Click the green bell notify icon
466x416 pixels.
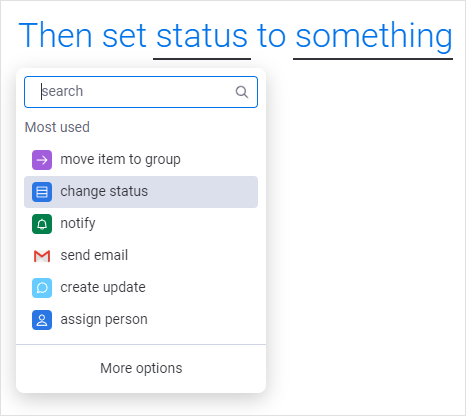(42, 224)
